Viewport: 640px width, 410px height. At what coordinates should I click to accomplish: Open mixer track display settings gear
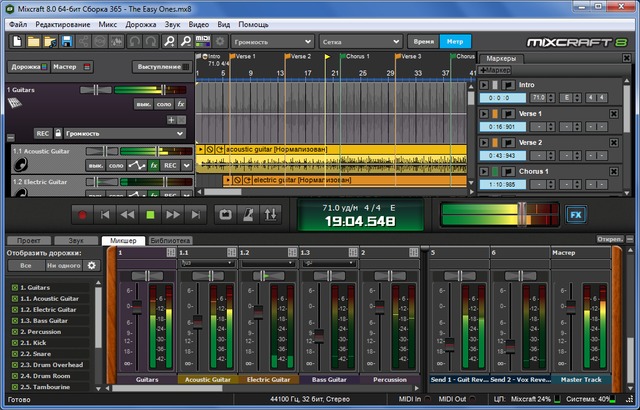point(91,266)
